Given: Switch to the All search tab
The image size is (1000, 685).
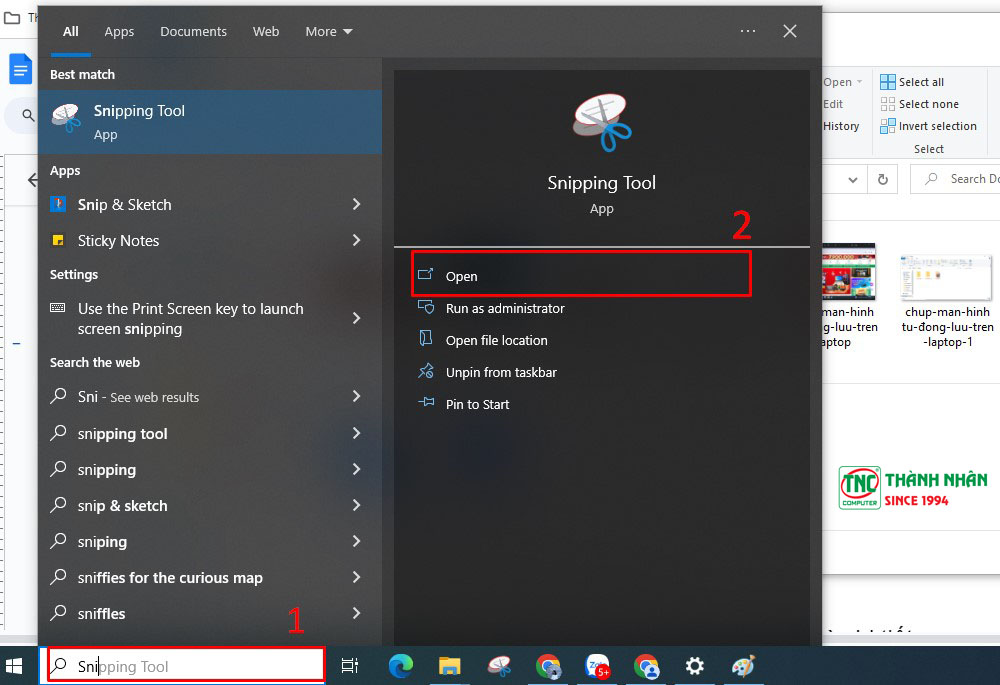Looking at the screenshot, I should (71, 31).
